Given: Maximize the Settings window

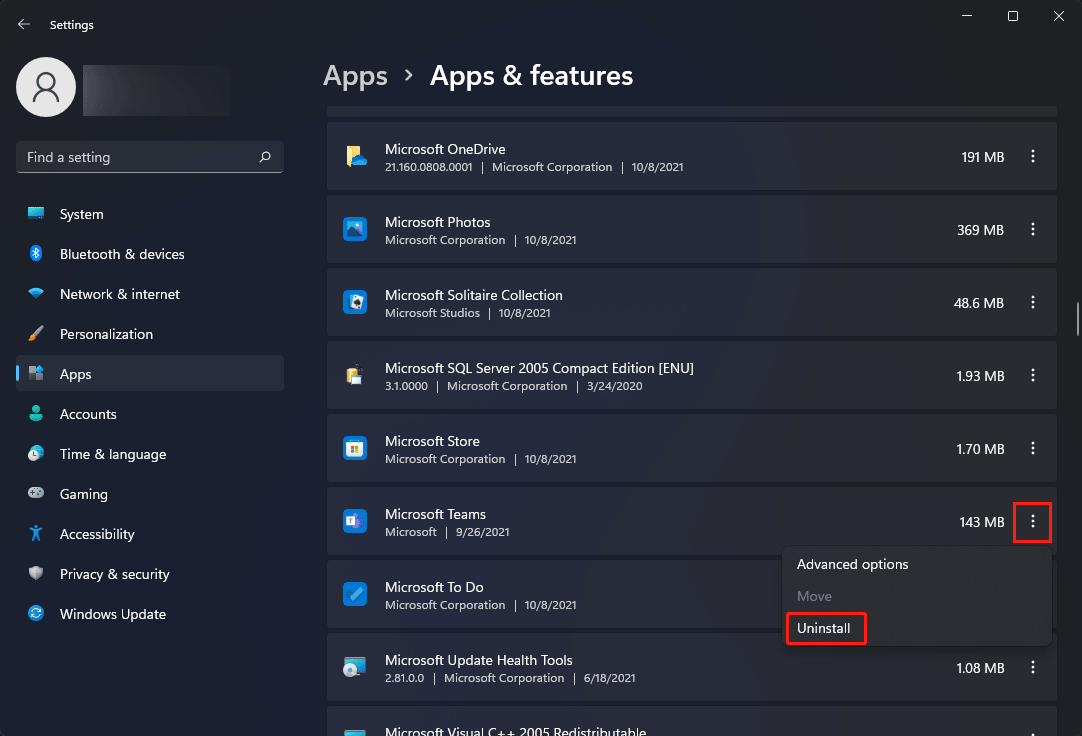Looking at the screenshot, I should coord(1012,16).
